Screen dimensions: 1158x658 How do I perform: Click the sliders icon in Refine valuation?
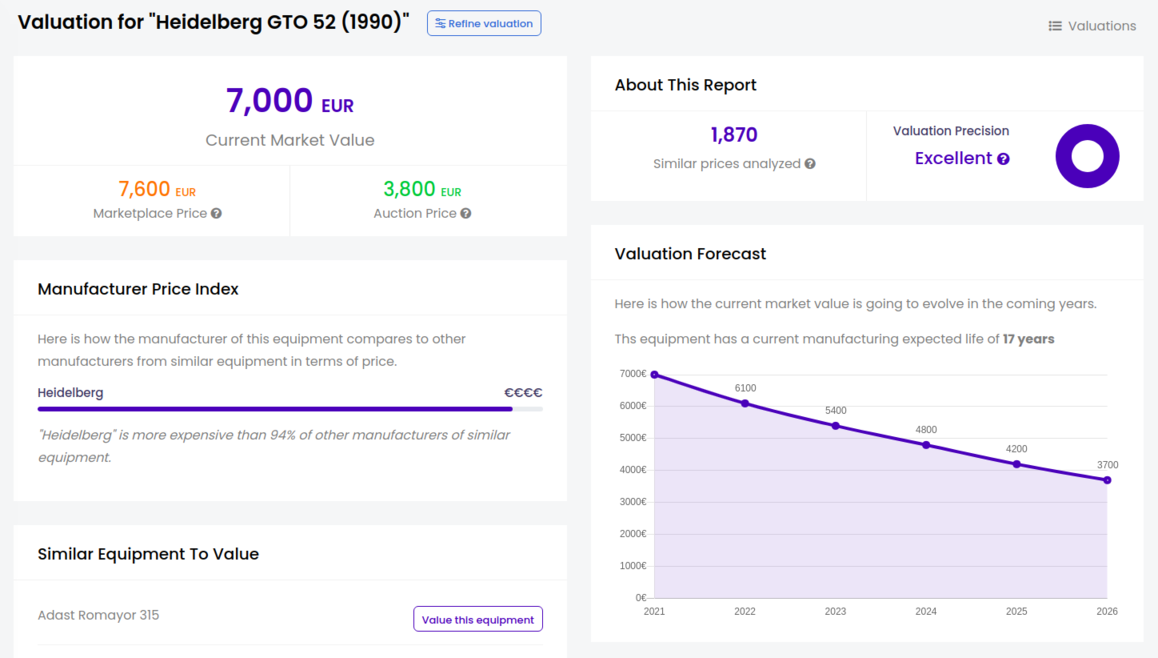click(x=440, y=24)
